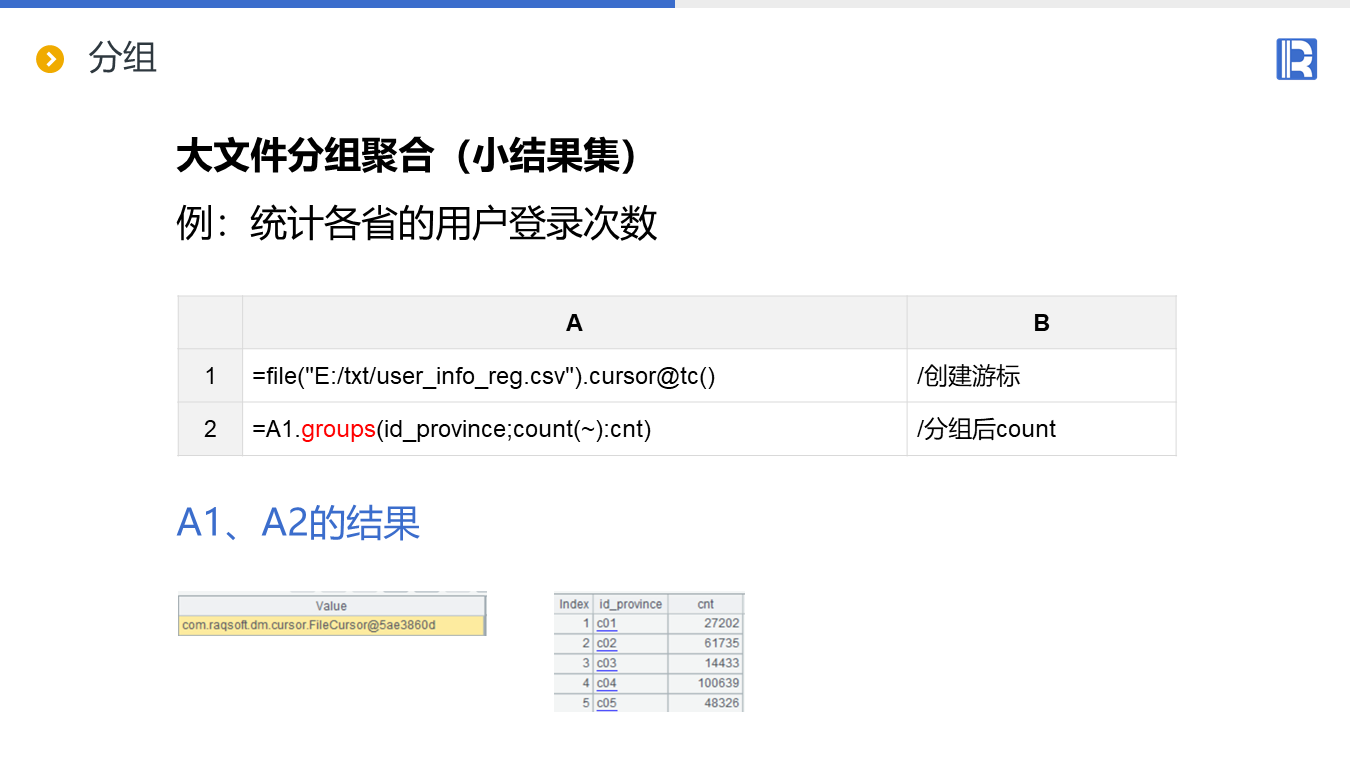Click the cnt column header
This screenshot has width=1350, height=759.
pos(706,604)
